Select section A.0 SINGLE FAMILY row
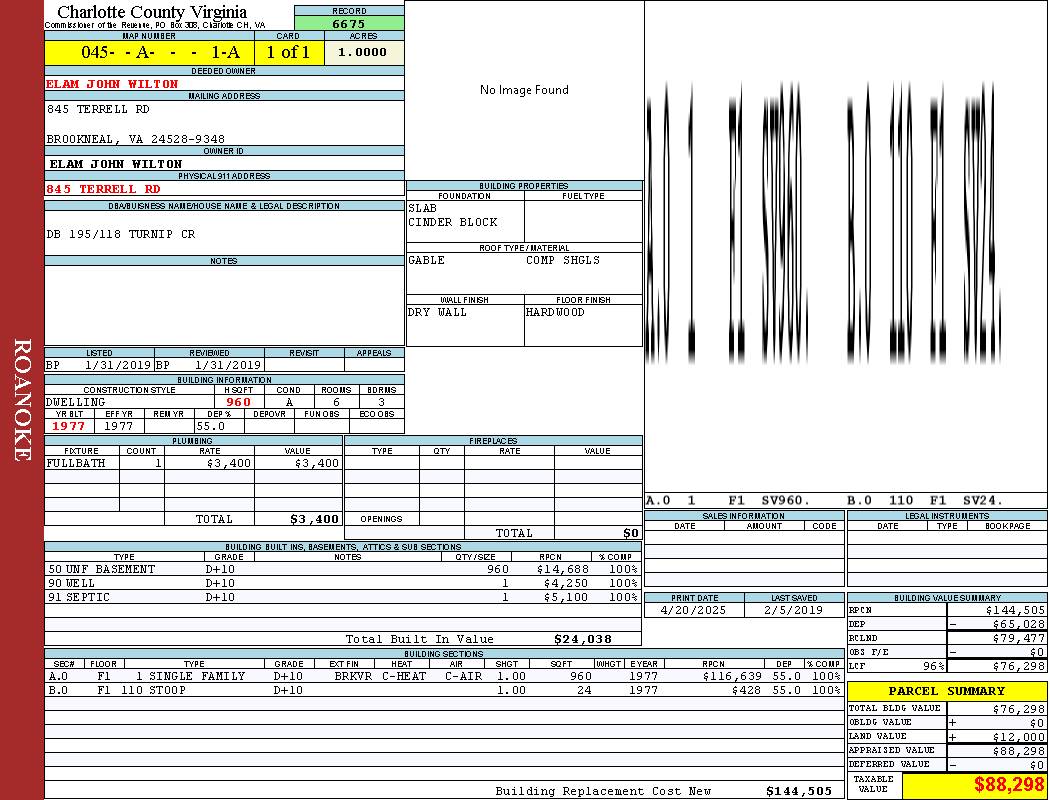 click(x=444, y=676)
